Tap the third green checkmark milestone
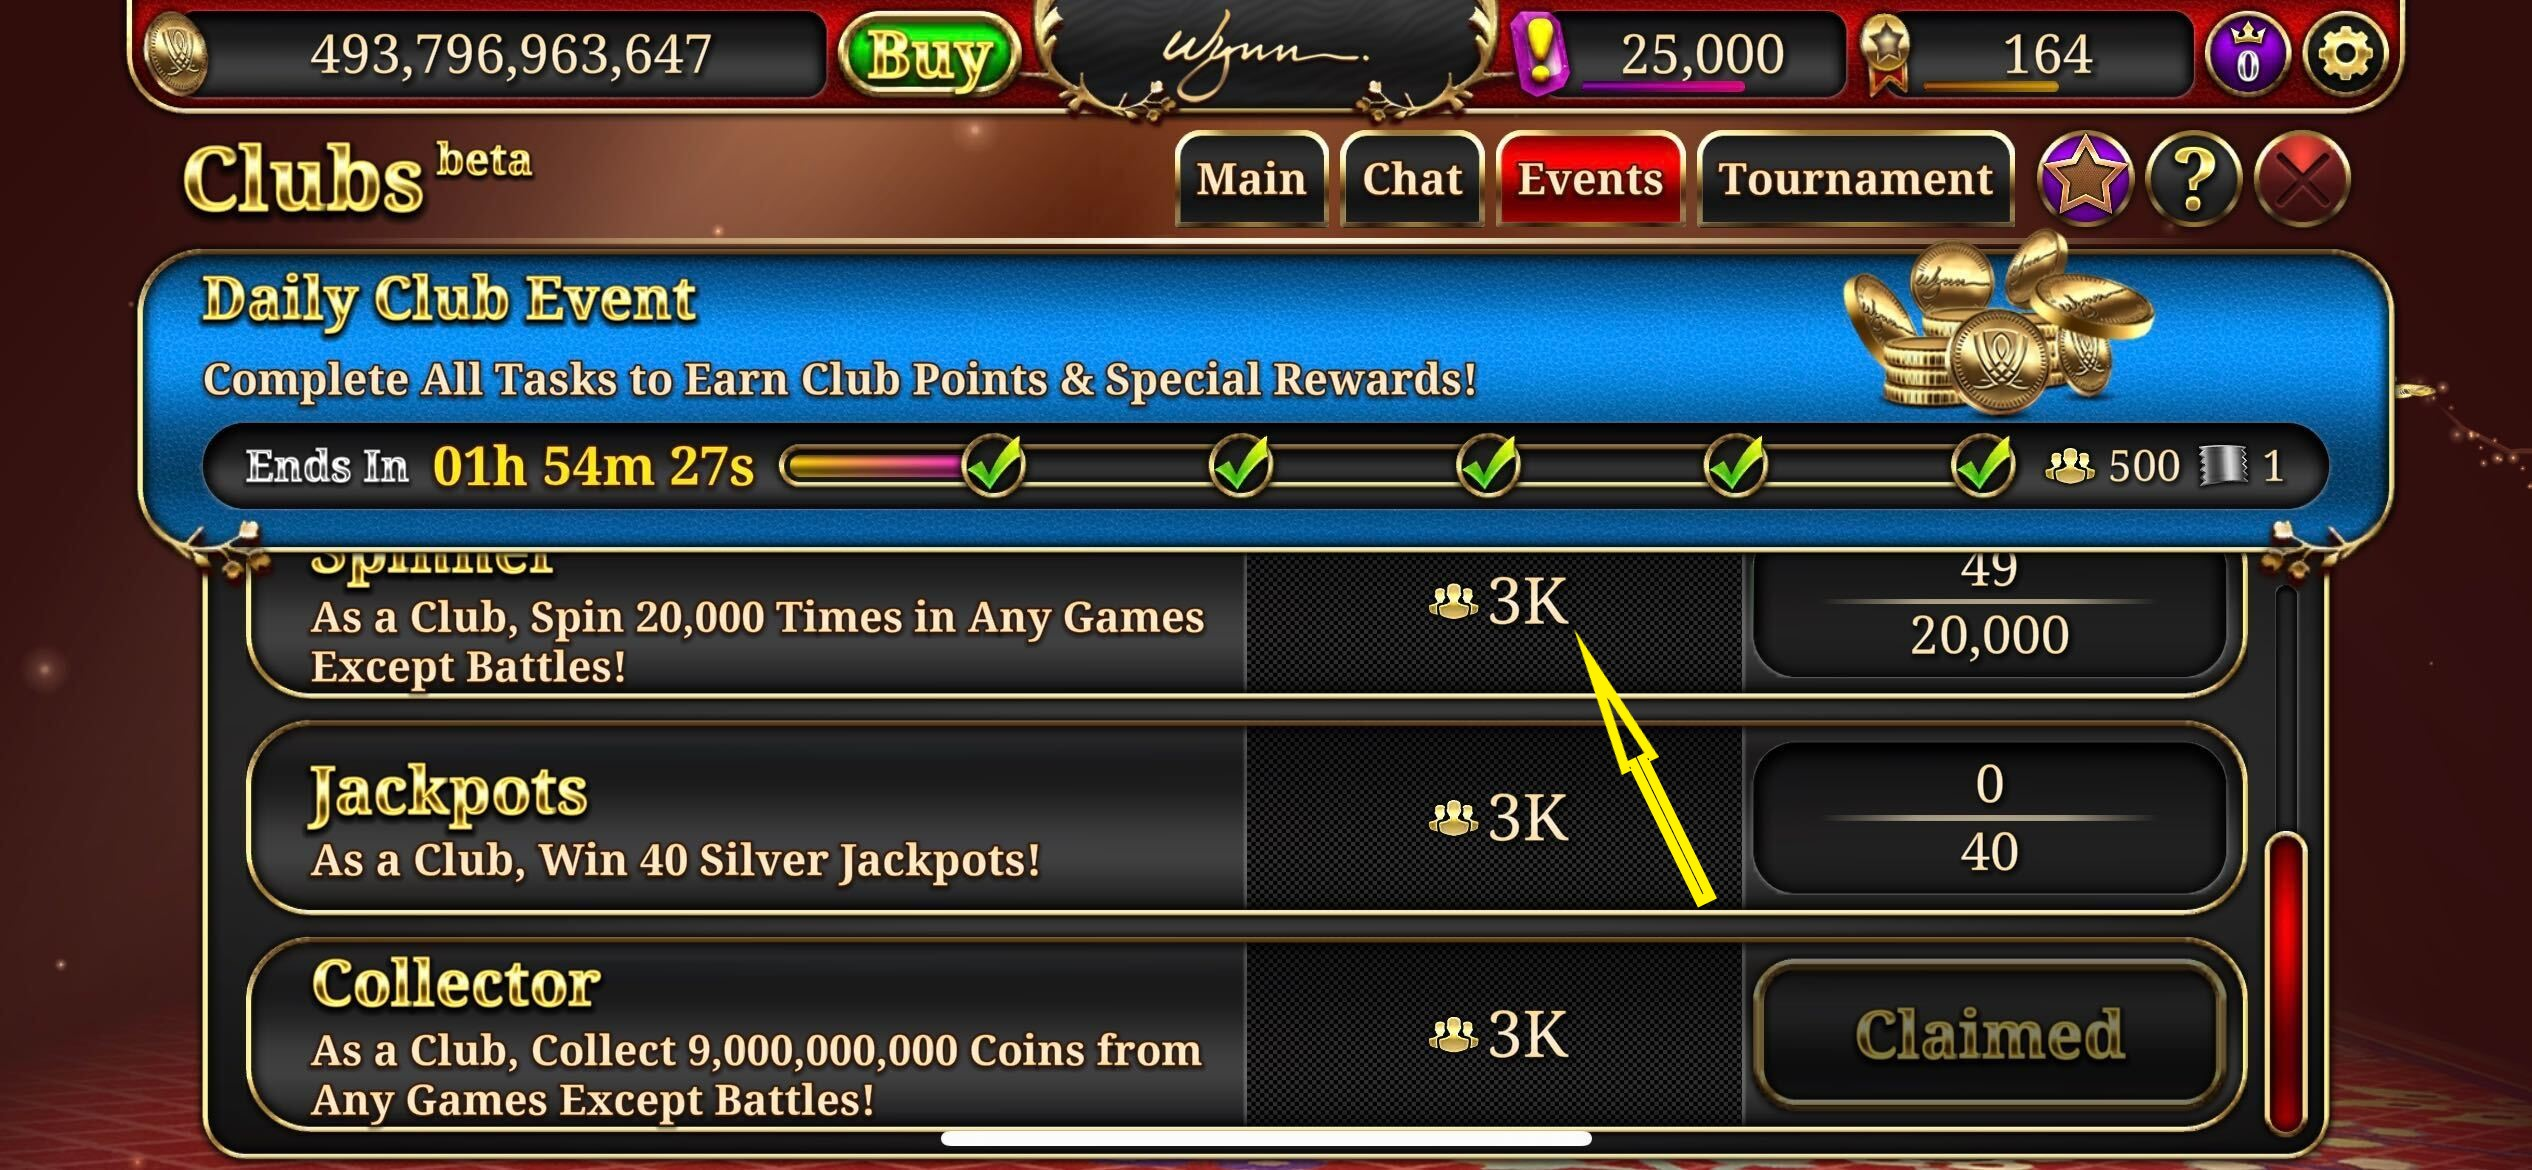 click(1488, 465)
